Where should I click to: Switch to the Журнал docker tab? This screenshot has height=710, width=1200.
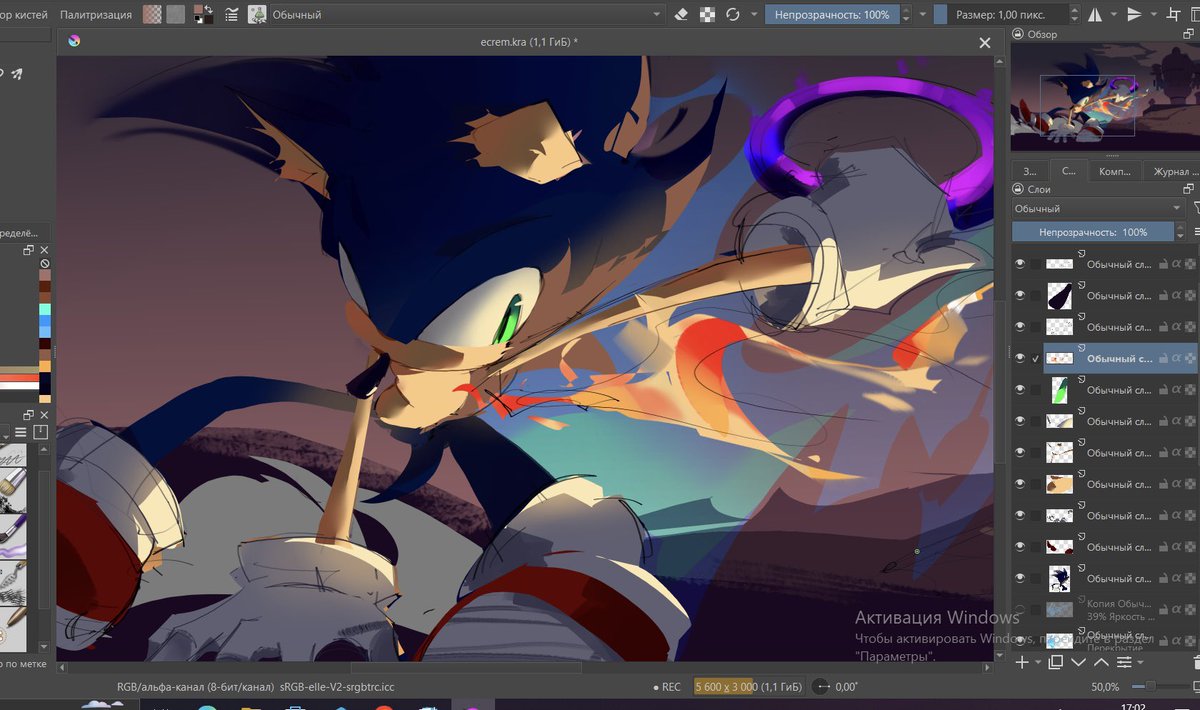pyautogui.click(x=1172, y=171)
